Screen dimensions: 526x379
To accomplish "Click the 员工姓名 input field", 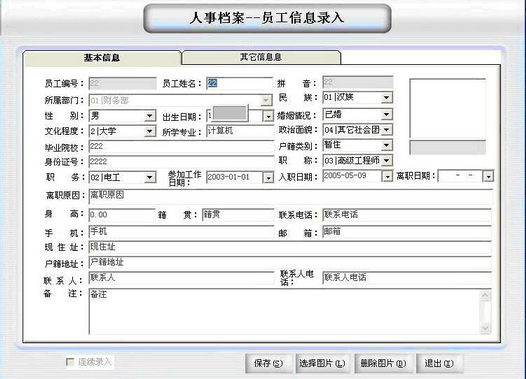I will point(240,83).
